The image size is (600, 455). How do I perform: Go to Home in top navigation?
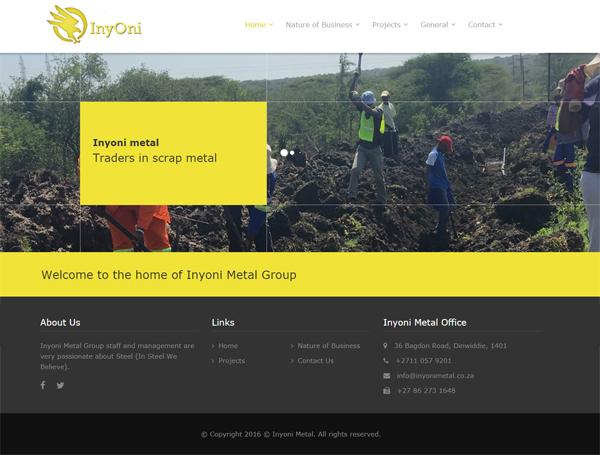click(258, 24)
